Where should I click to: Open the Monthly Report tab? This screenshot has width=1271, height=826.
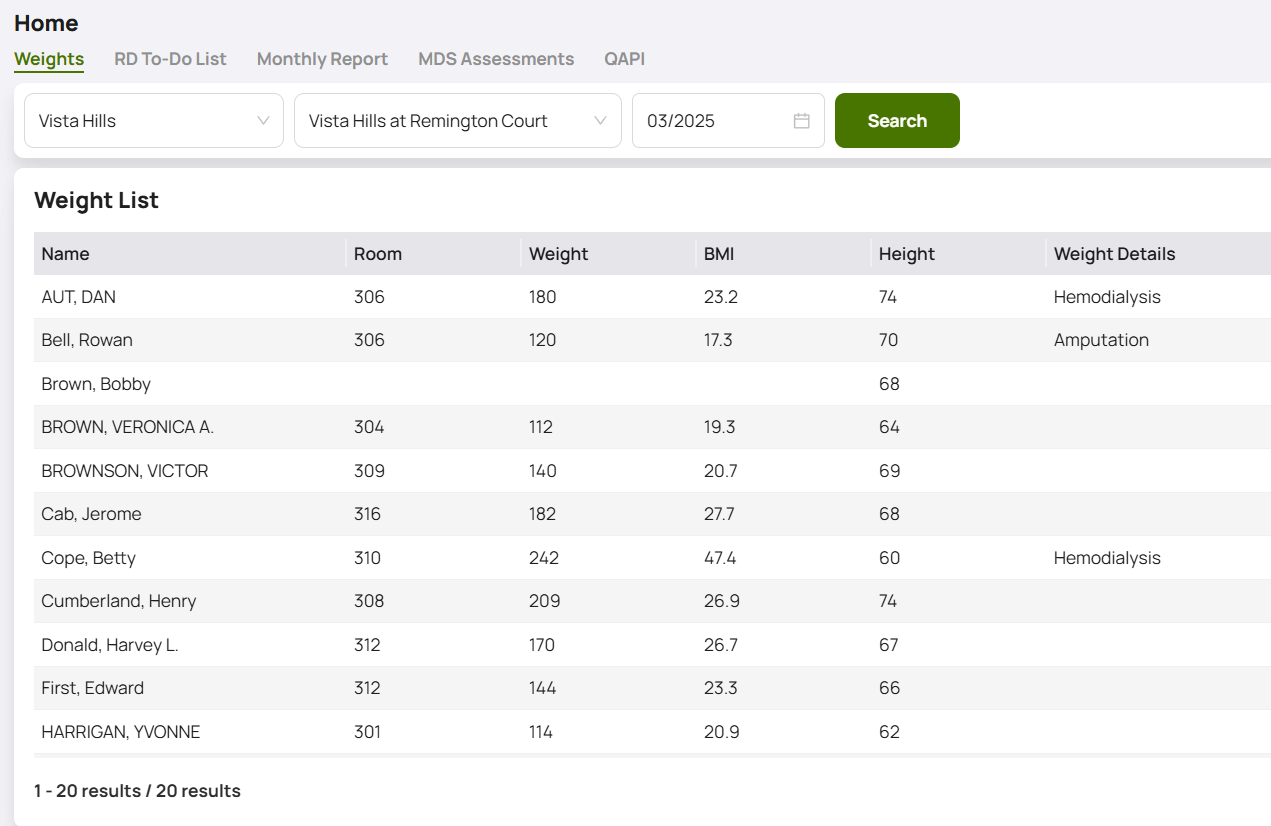[322, 59]
